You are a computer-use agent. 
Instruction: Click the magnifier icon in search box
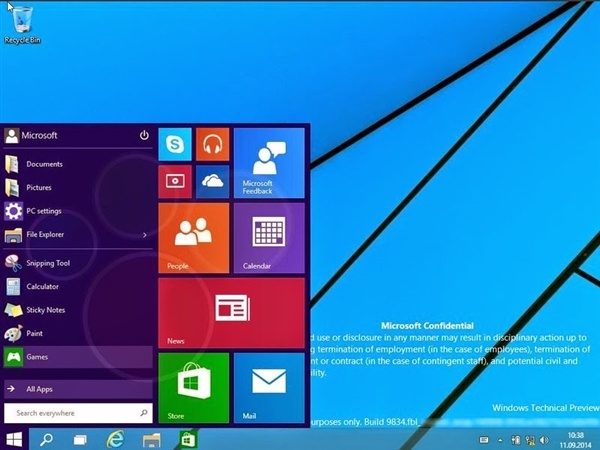point(143,413)
